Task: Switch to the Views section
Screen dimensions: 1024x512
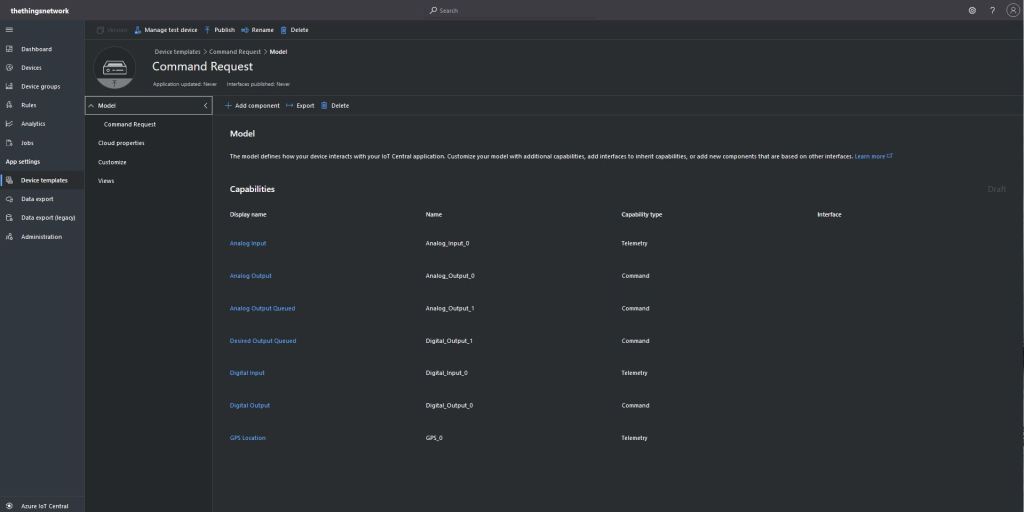Action: coord(106,181)
